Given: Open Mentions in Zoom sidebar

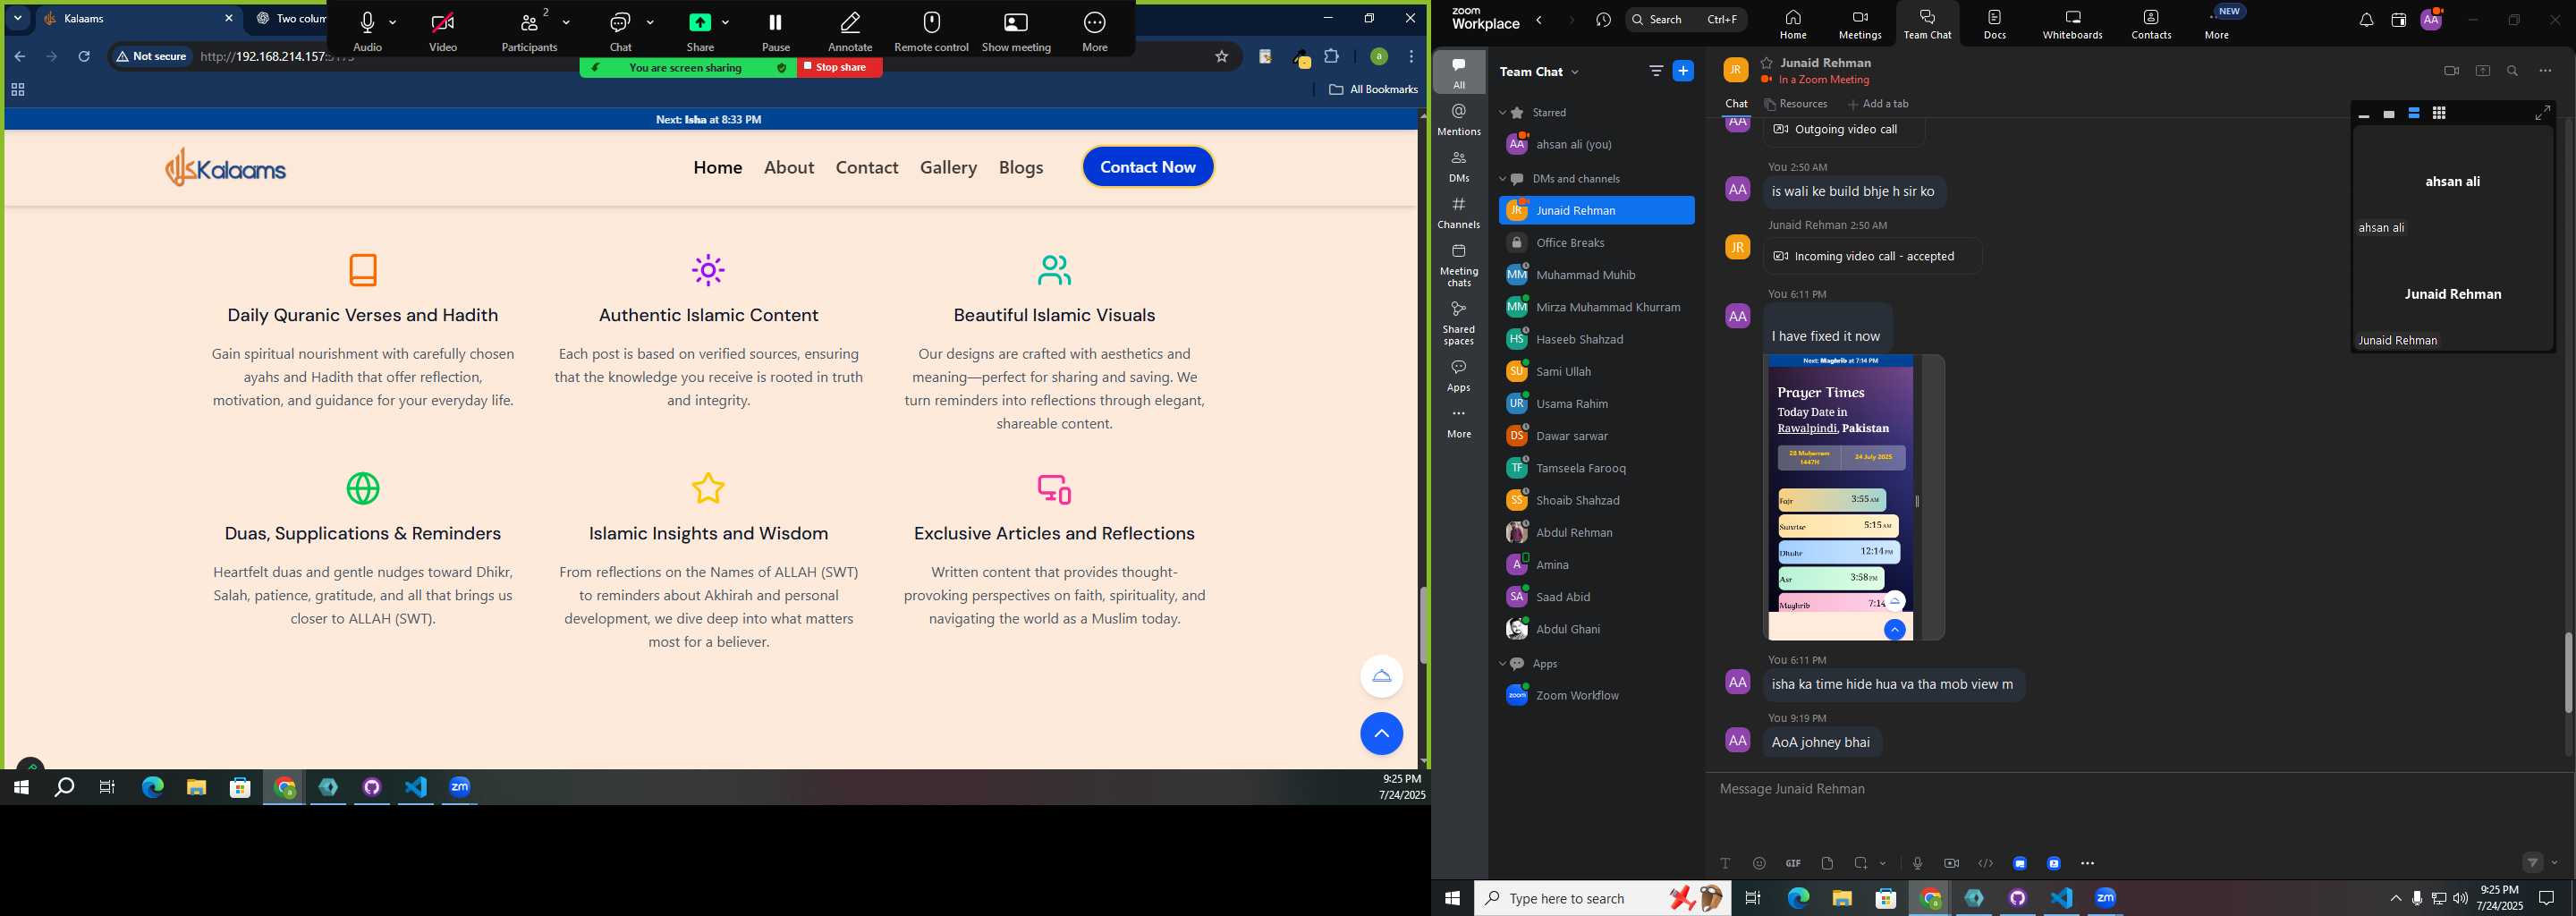Looking at the screenshot, I should click(x=1459, y=120).
